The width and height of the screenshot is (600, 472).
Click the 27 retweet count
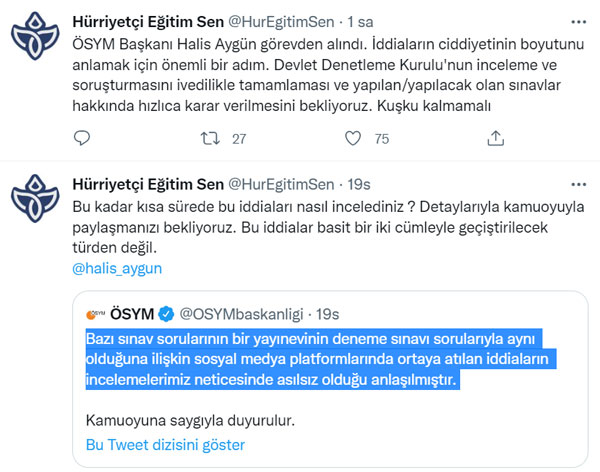point(239,139)
